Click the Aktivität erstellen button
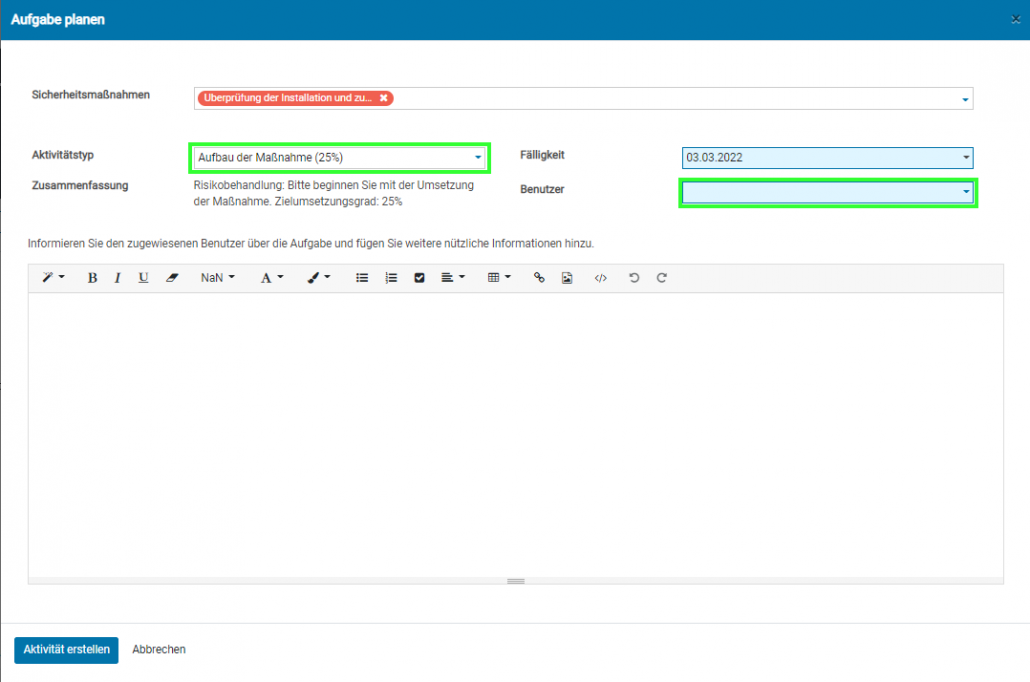Viewport: 1030px width, 682px height. (x=66, y=650)
